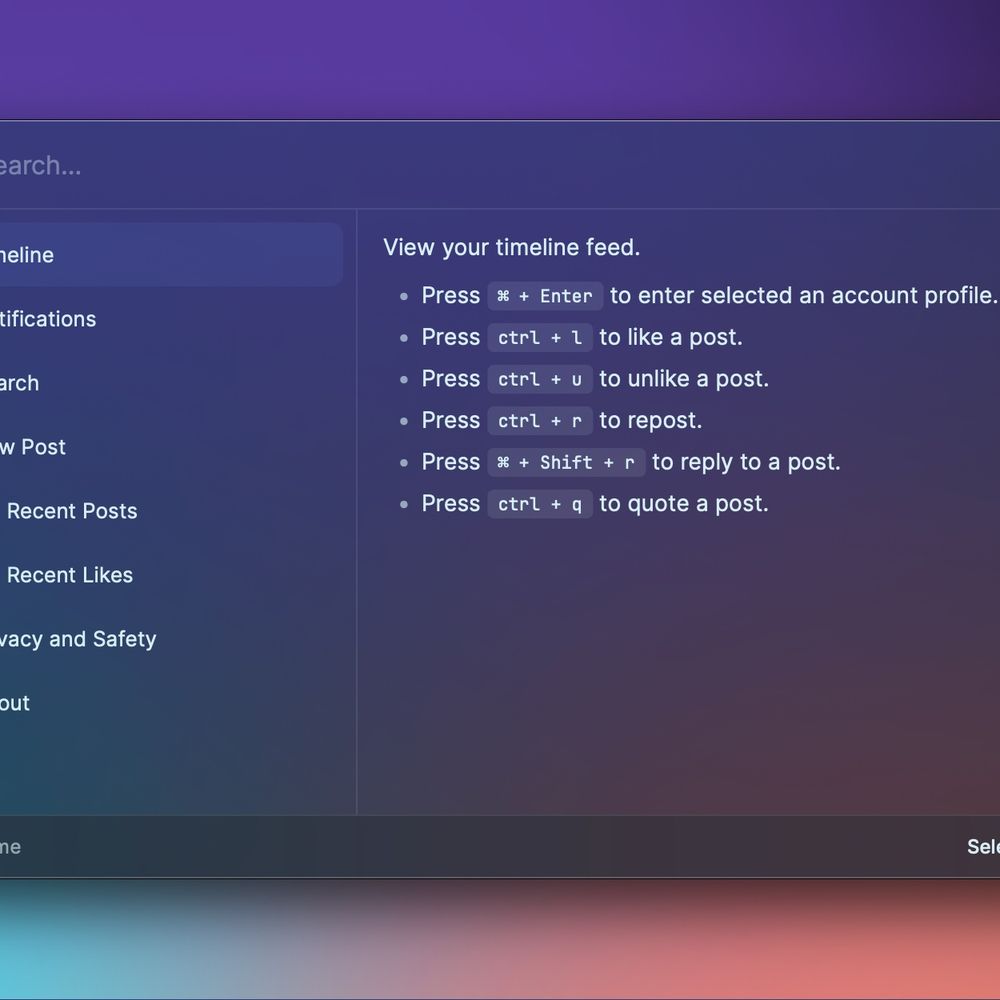
Task: Click 'to reply to a post.' text
Action: click(746, 462)
